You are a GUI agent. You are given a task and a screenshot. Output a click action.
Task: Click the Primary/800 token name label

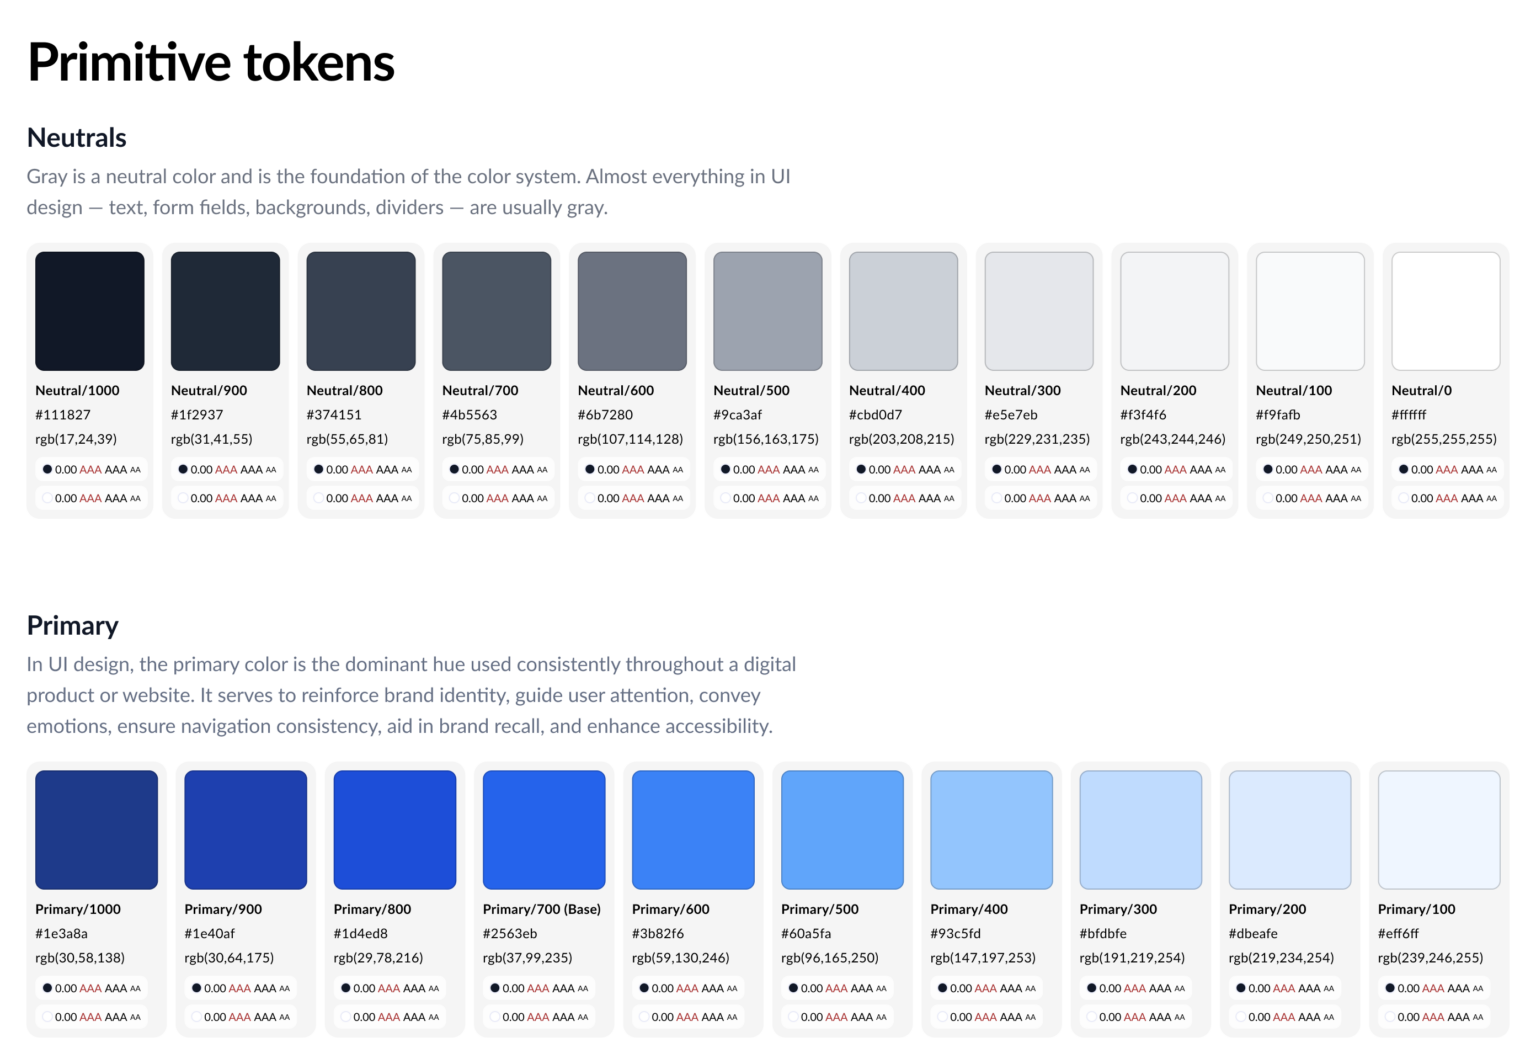click(372, 909)
